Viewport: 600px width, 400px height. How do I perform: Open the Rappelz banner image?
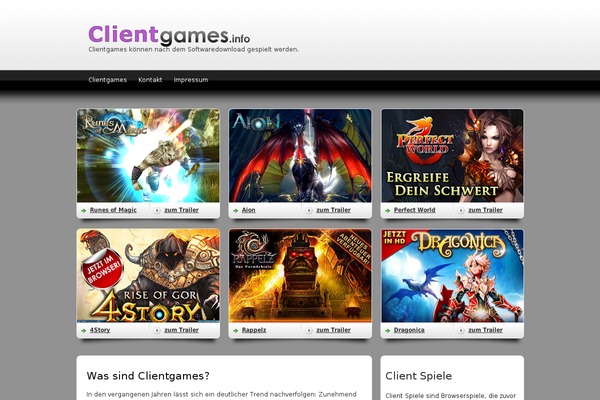coord(300,275)
